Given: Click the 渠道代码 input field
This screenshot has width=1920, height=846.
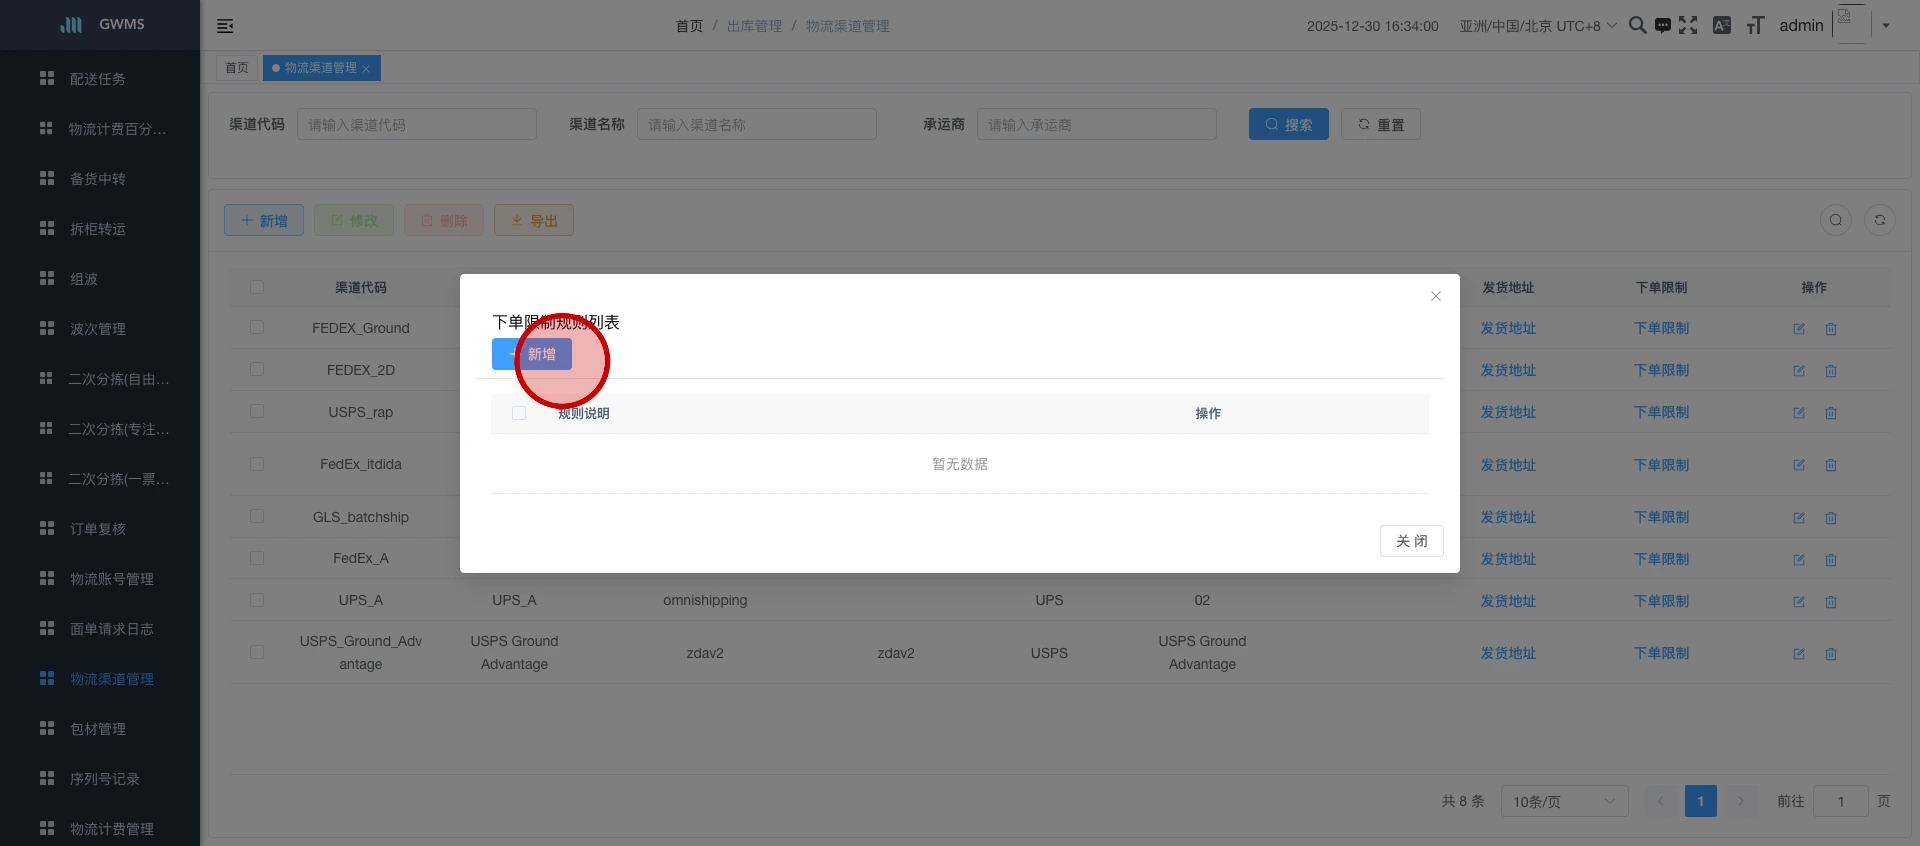Looking at the screenshot, I should [417, 124].
